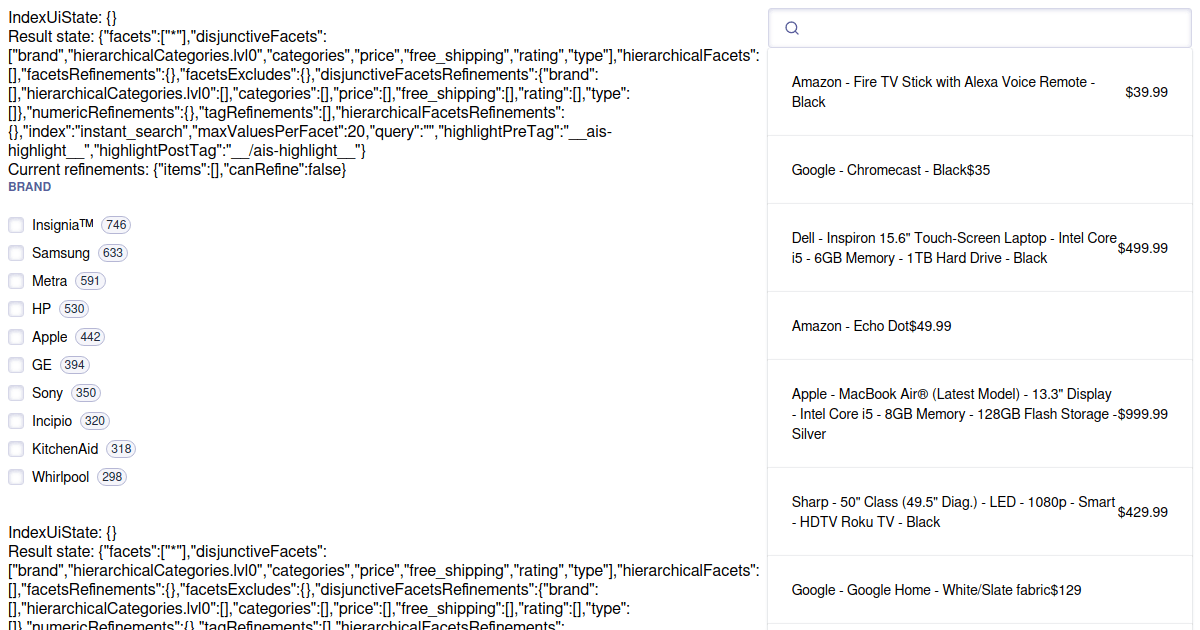Select the Sharp 50" Roku TV result
This screenshot has width=1200, height=630.
953,512
